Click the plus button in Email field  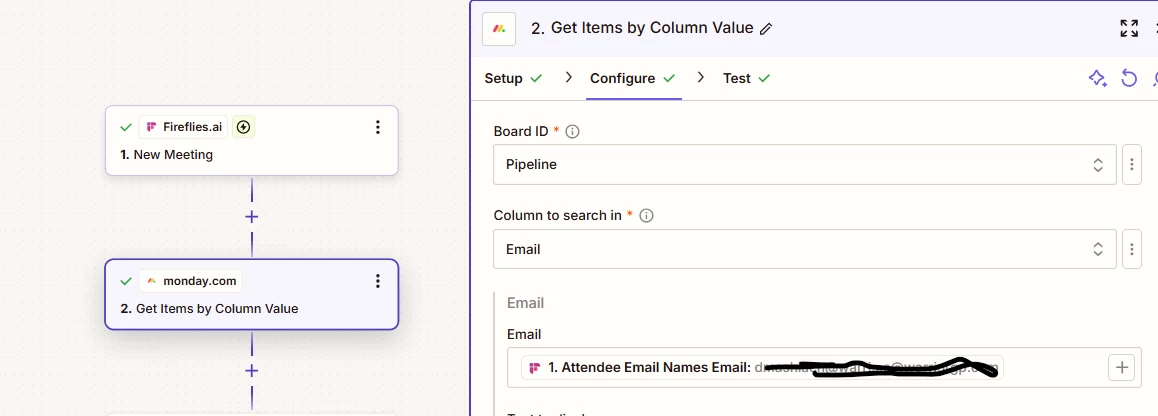coord(1121,367)
